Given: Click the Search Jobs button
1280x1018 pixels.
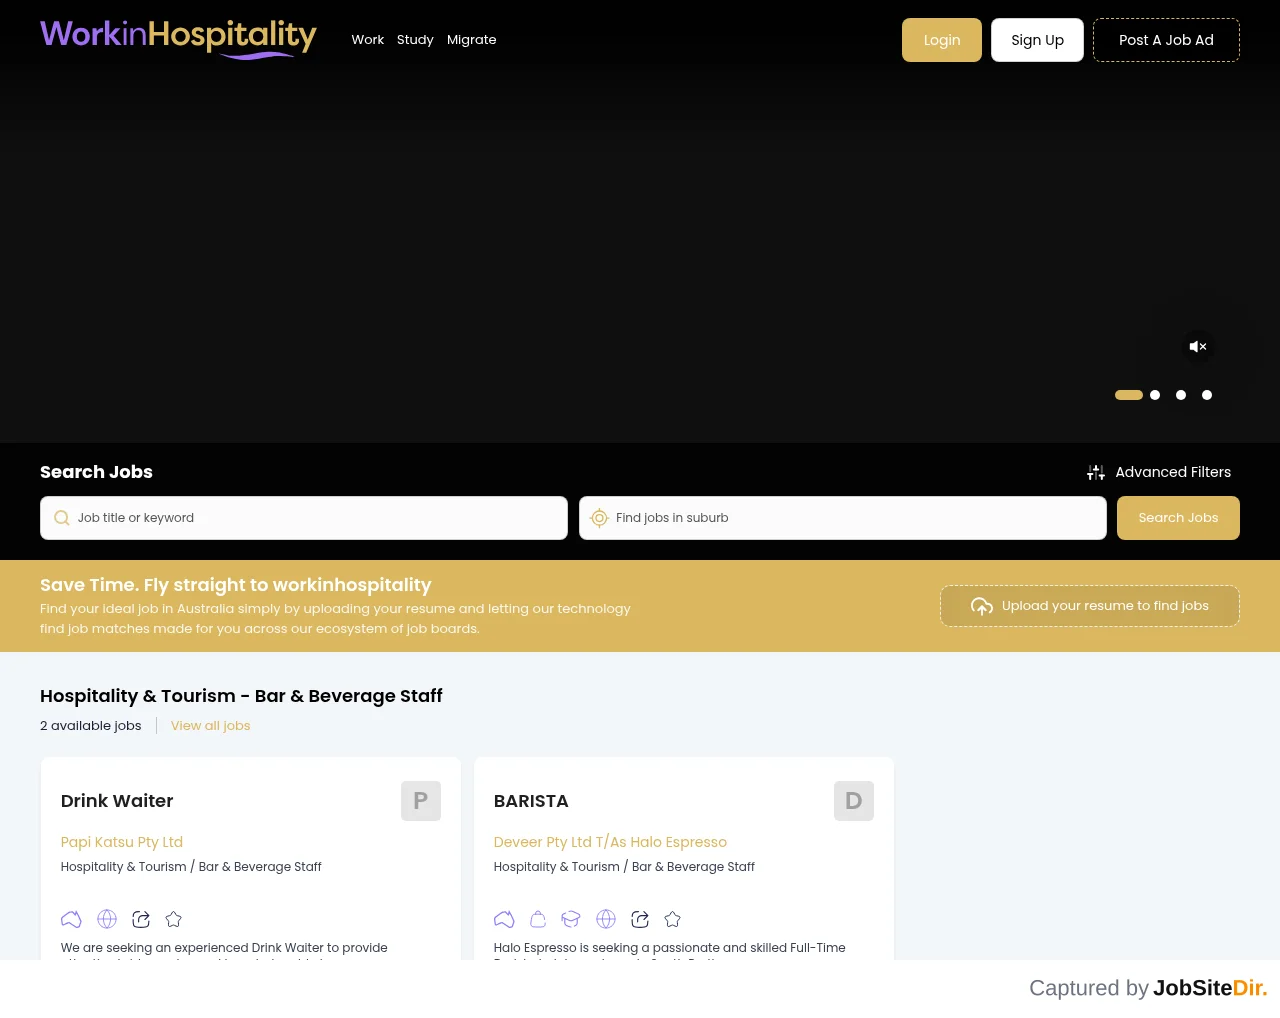Looking at the screenshot, I should 1178,518.
